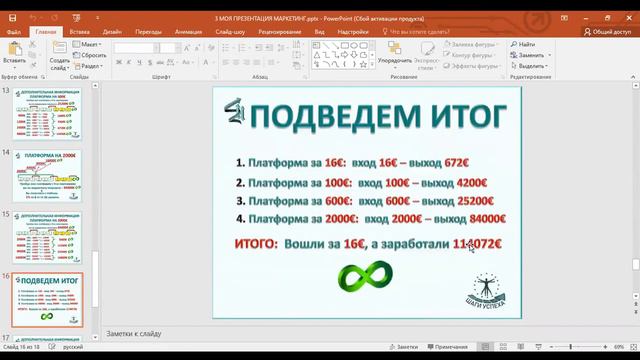Open the line spacing options
The width and height of the screenshot is (640, 360).
coord(281,48)
